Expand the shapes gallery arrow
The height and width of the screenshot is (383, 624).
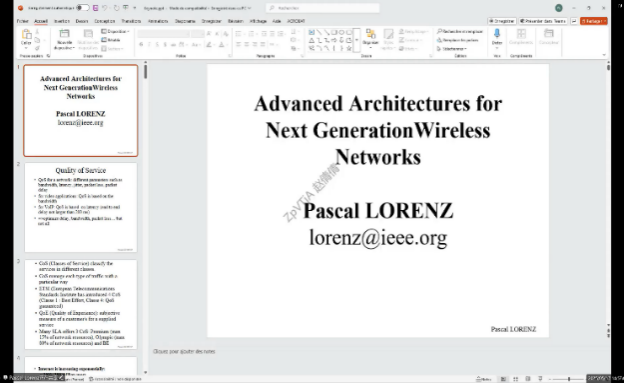tap(357, 40)
